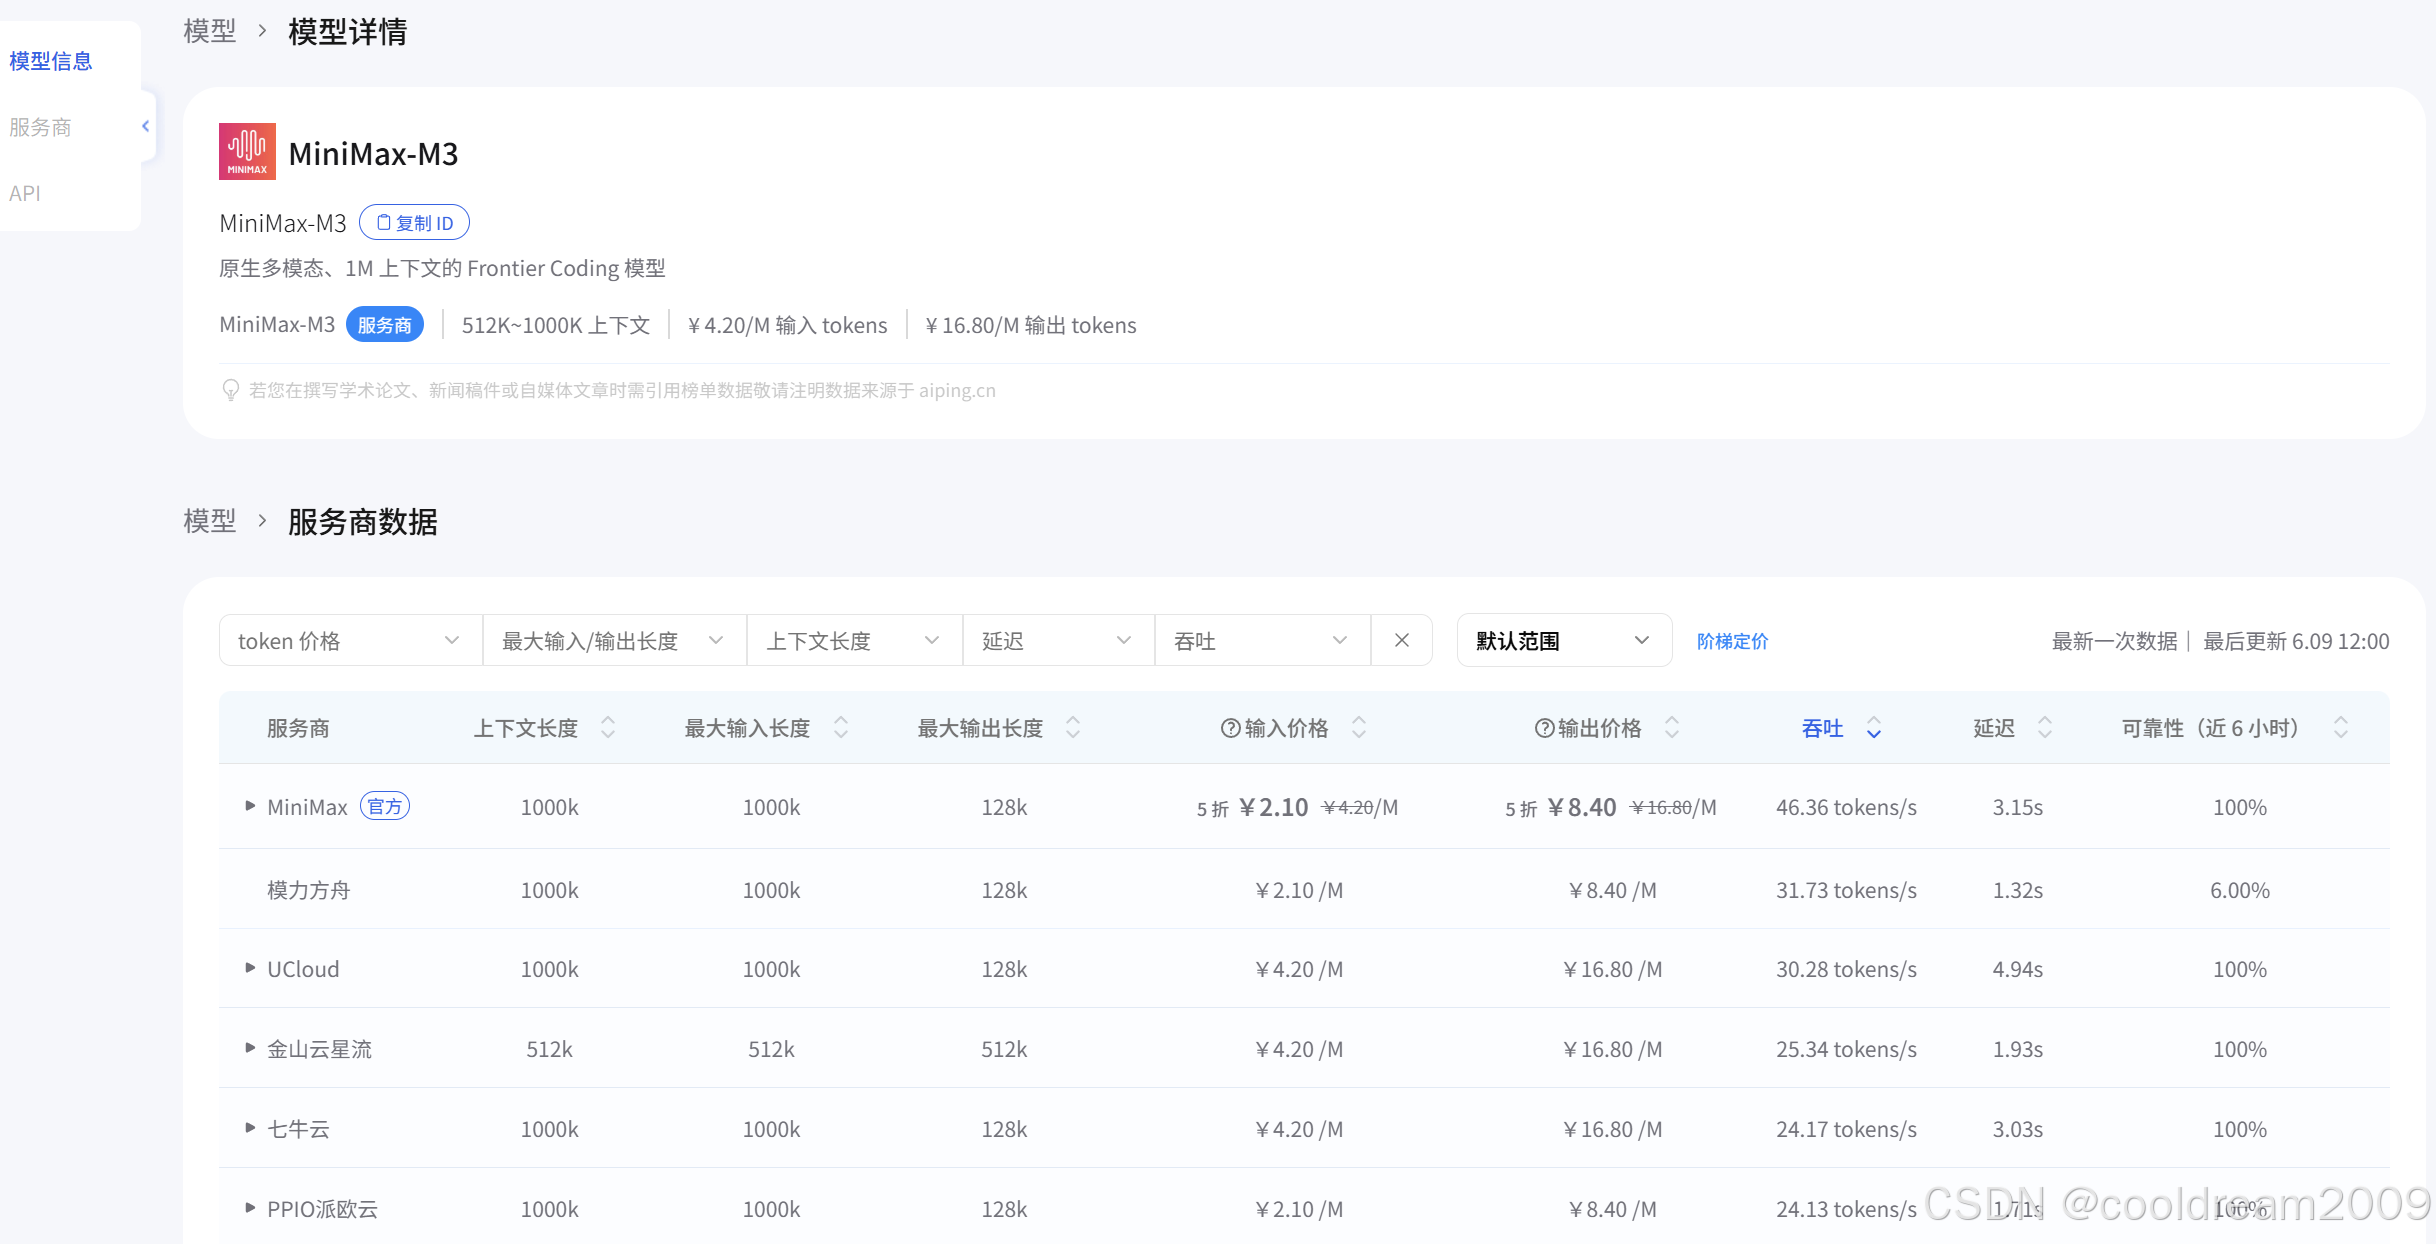Click MiniMax discounted input price ¥2.10
Image resolution: width=2436 pixels, height=1244 pixels.
coord(1273,807)
